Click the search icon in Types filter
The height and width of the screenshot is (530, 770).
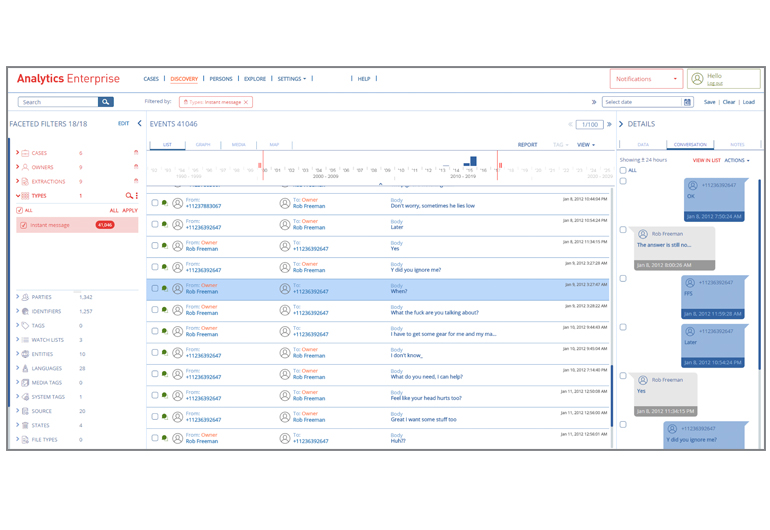pyautogui.click(x=128, y=196)
